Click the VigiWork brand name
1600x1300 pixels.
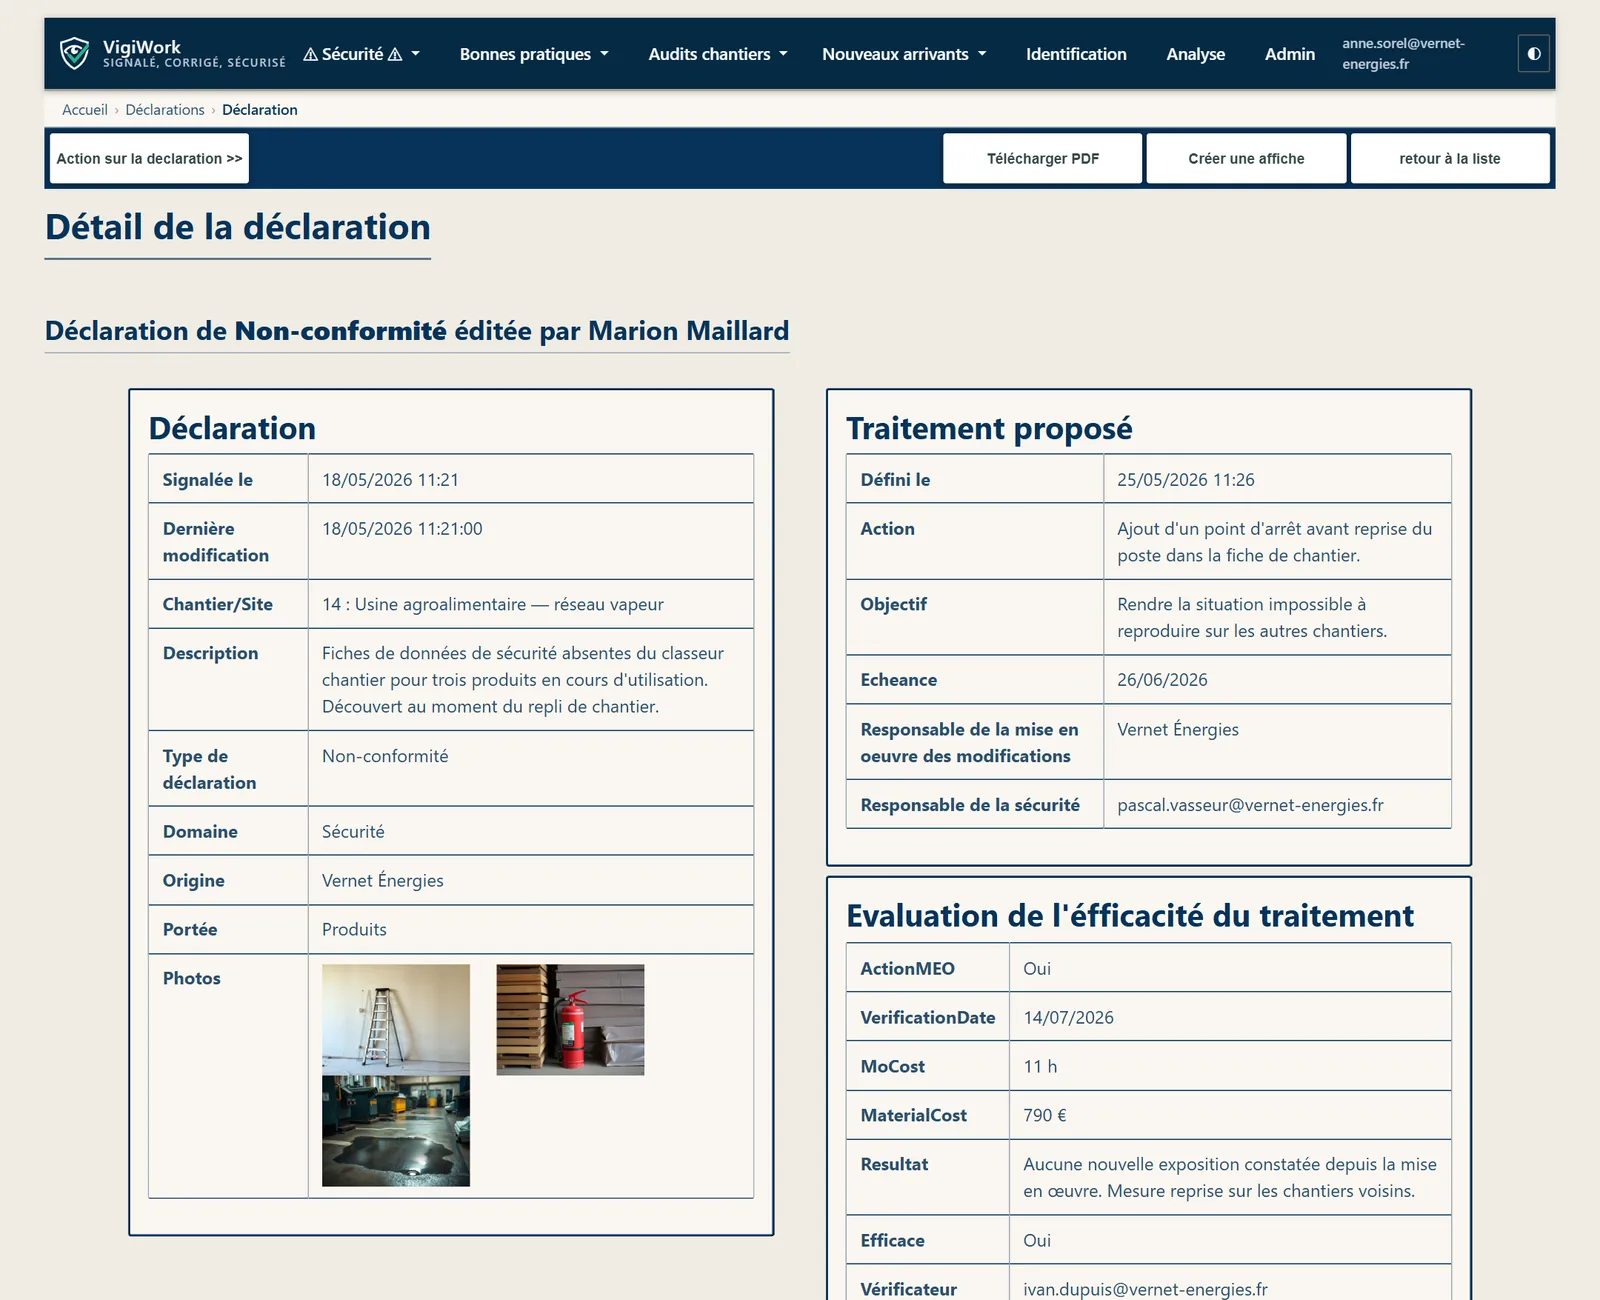(x=142, y=47)
